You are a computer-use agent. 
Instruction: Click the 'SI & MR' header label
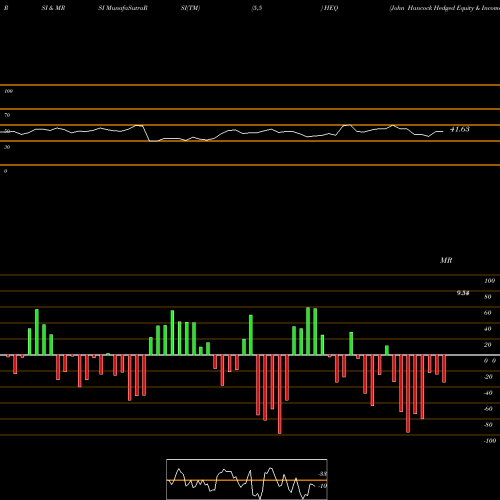[x=53, y=8]
